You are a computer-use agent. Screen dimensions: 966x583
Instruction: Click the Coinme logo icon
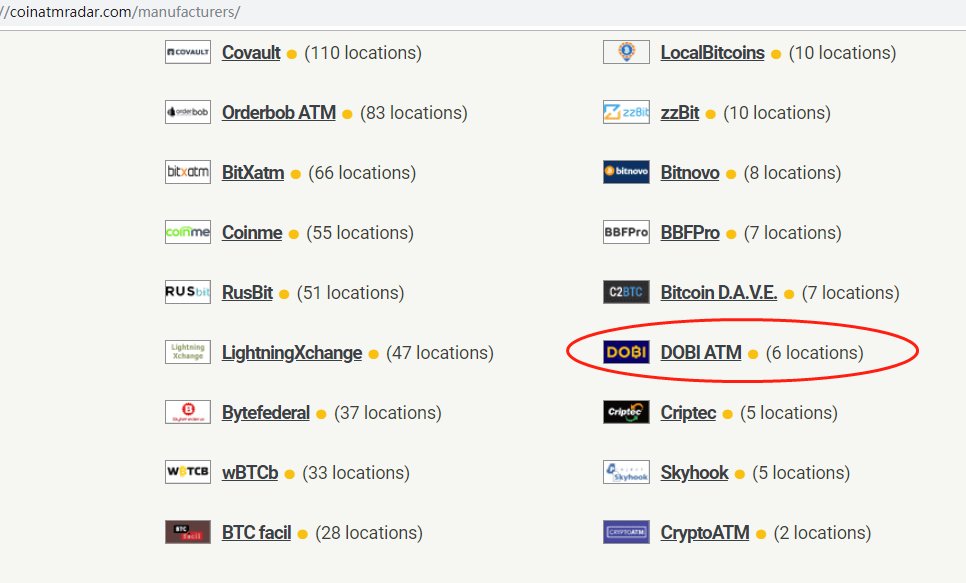tap(188, 232)
